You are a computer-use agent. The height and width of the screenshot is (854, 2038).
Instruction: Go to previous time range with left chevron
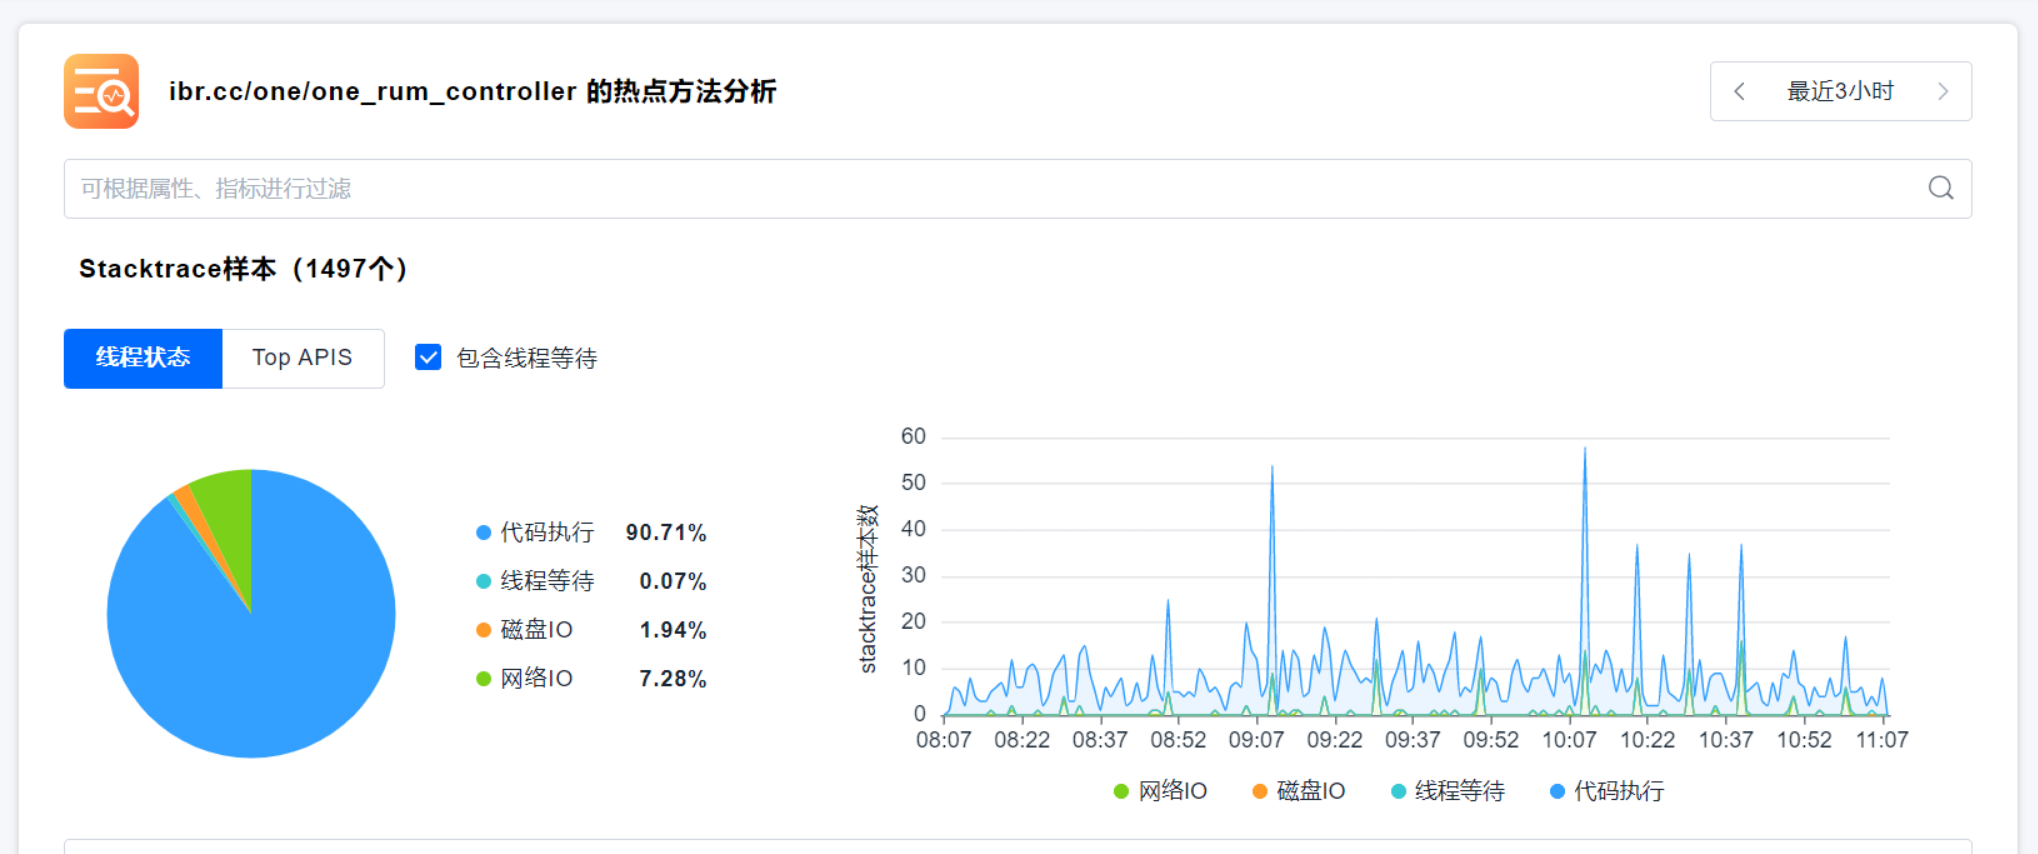(x=1739, y=92)
